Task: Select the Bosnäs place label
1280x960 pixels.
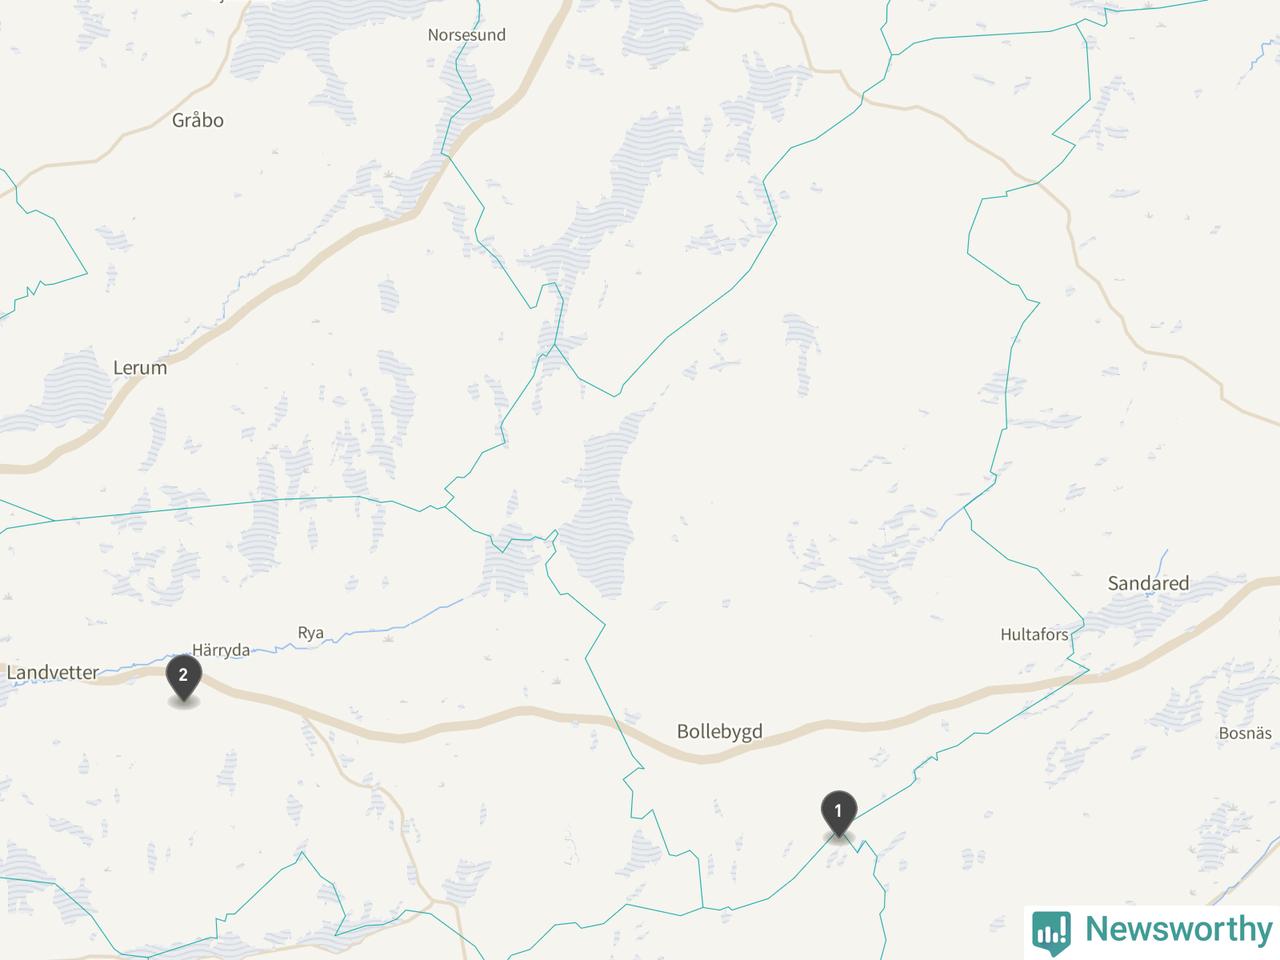Action: click(1245, 733)
